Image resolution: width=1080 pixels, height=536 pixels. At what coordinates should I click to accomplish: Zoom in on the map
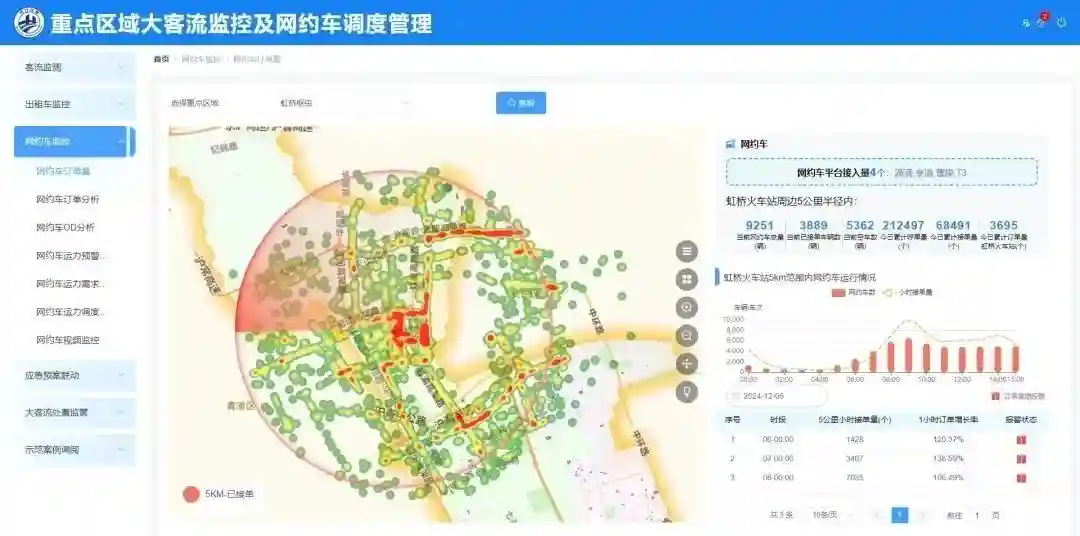coord(687,307)
